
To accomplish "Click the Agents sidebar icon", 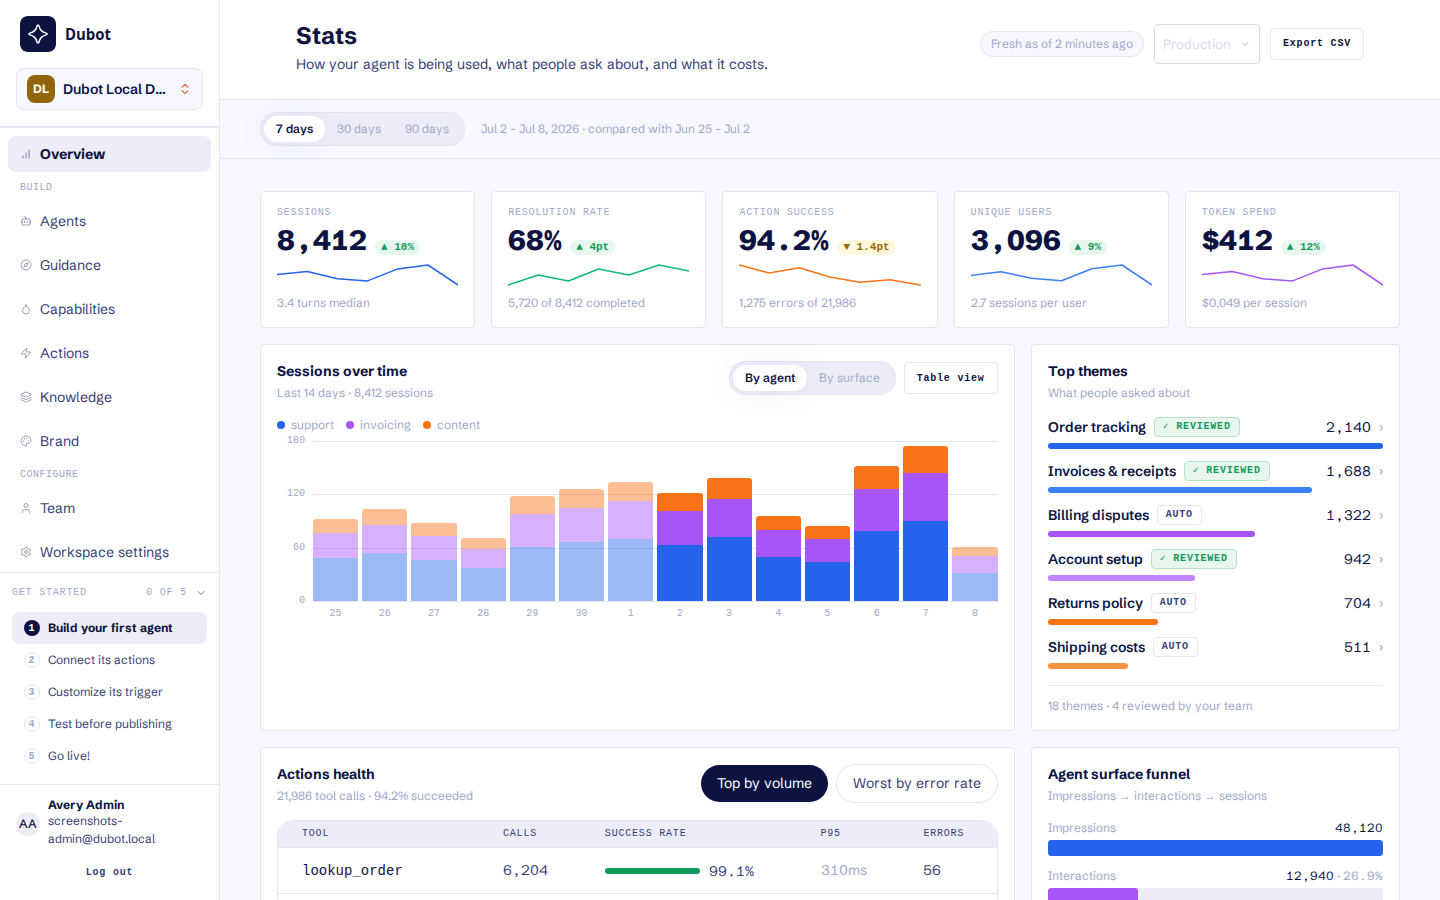I will point(26,221).
